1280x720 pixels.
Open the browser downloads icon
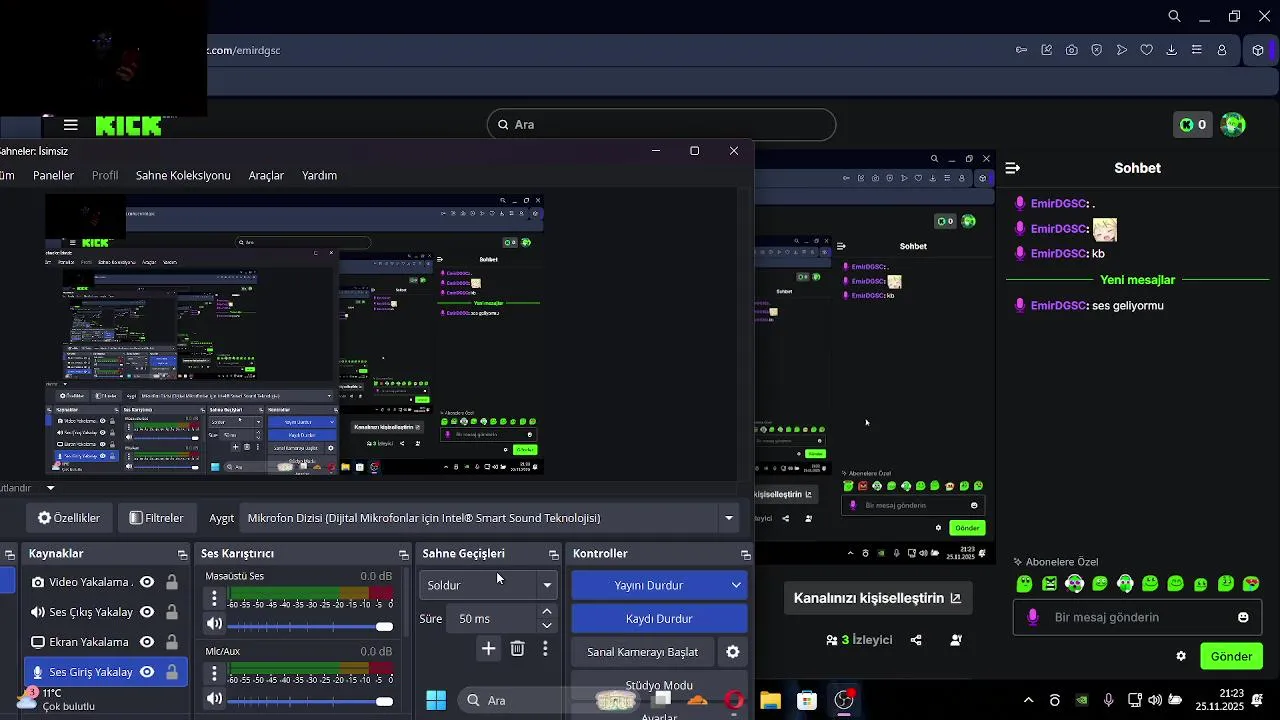tap(1171, 50)
